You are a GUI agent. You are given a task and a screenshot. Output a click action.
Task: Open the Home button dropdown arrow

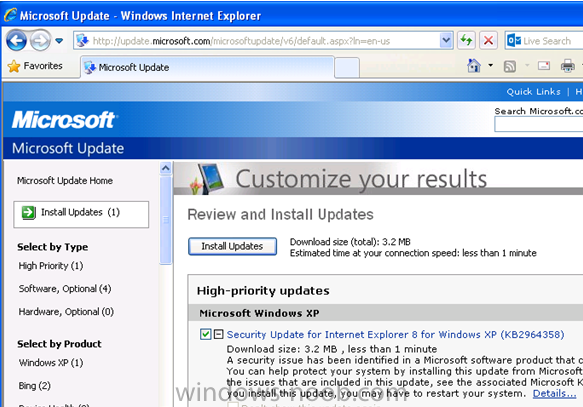pos(490,66)
